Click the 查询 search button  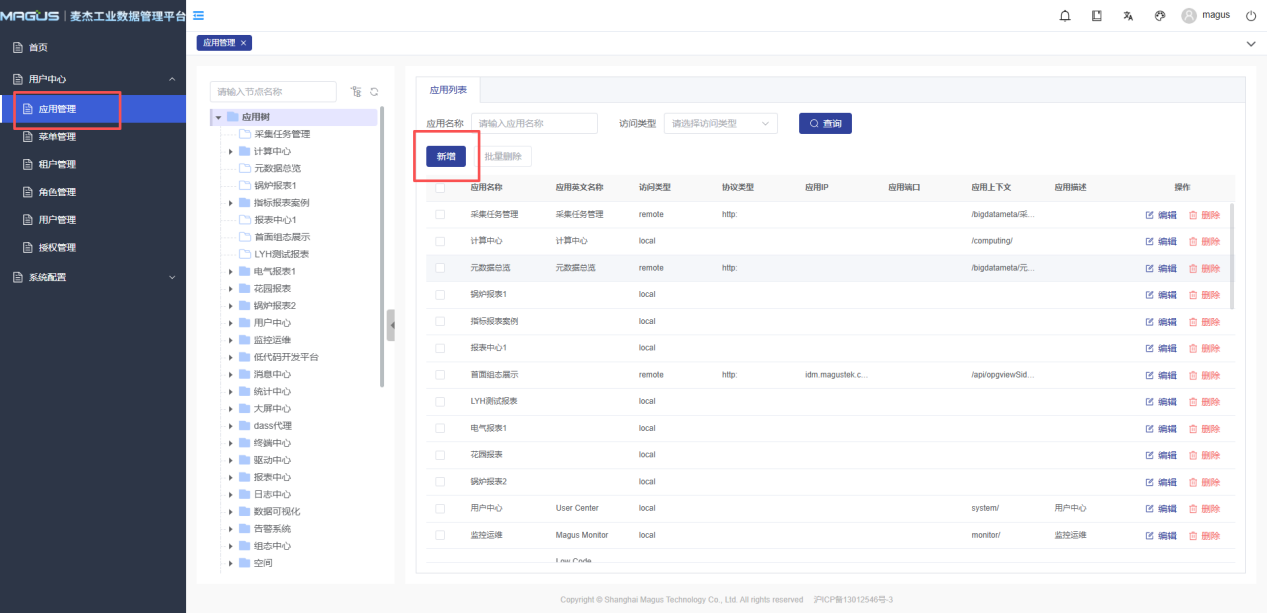[x=824, y=123]
